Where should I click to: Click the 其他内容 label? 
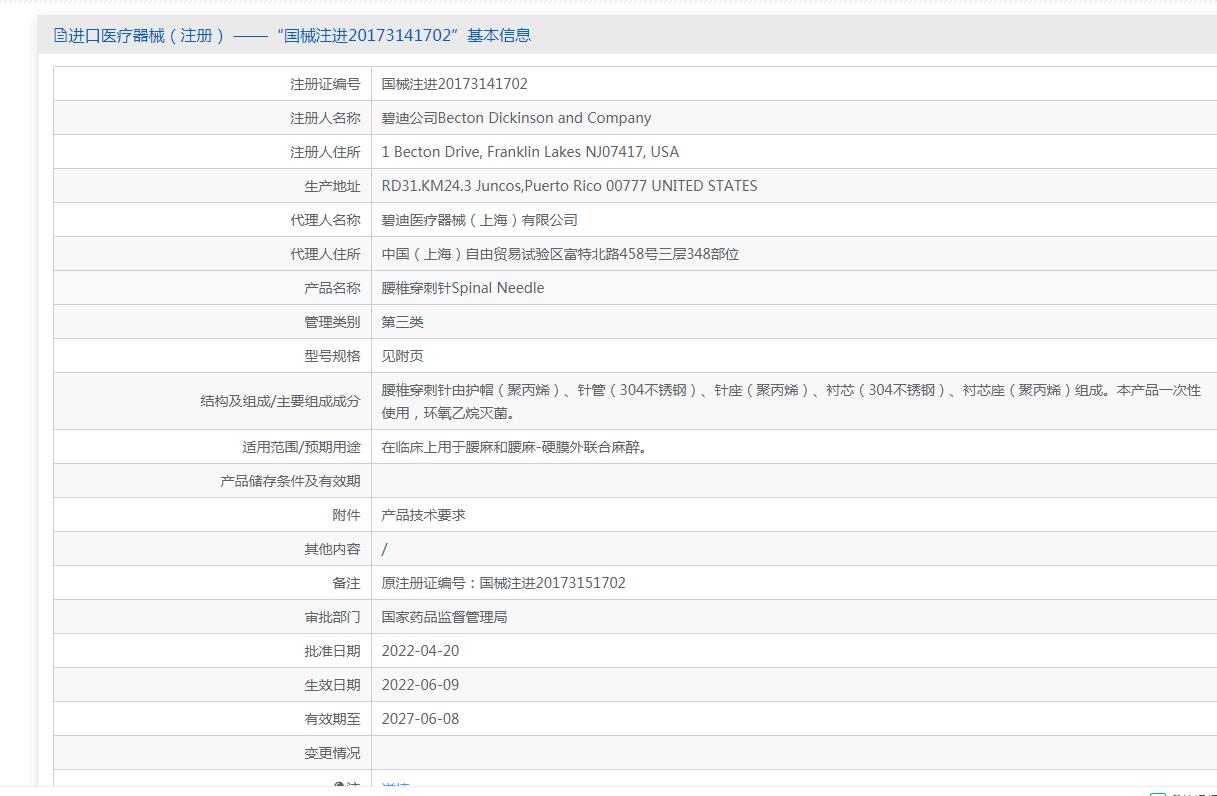click(332, 549)
